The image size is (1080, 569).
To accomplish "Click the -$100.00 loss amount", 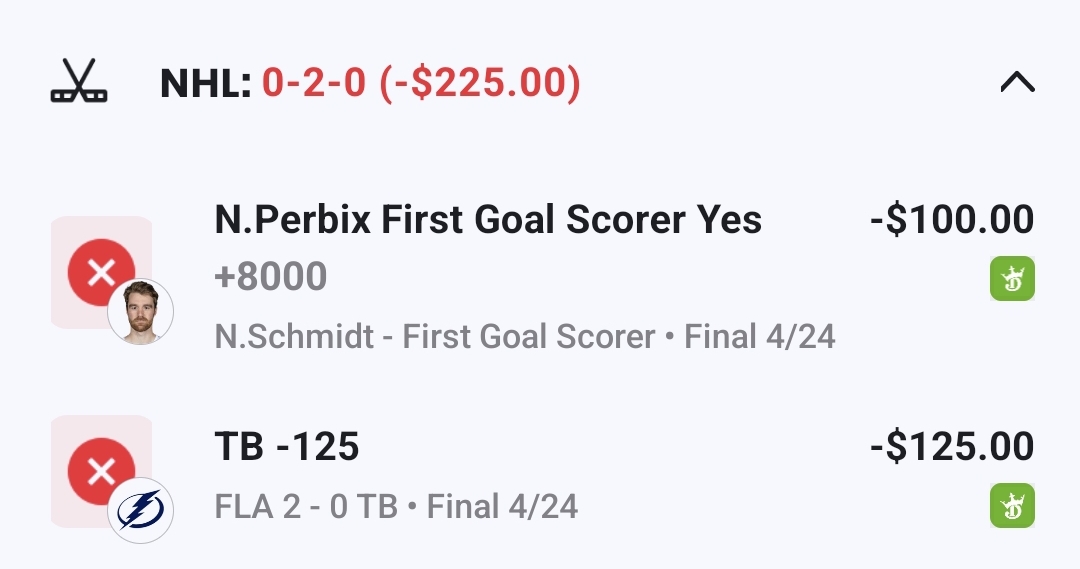I will 952,219.
